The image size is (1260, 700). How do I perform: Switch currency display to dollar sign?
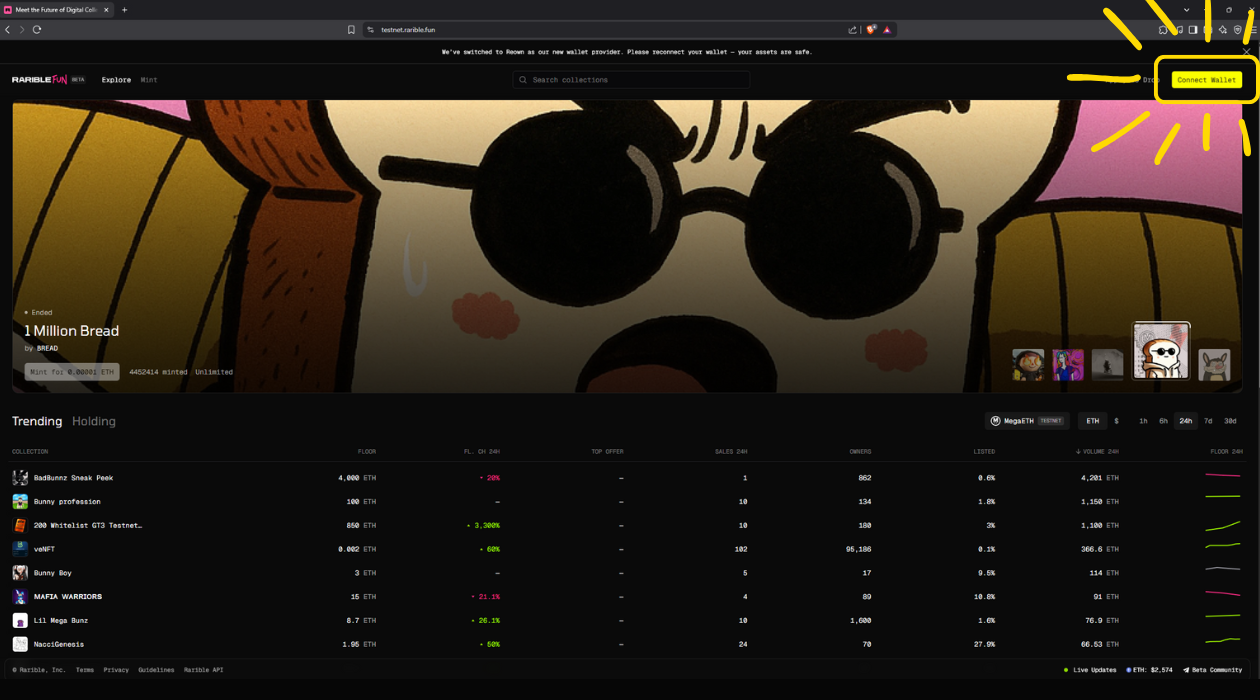pos(1117,421)
